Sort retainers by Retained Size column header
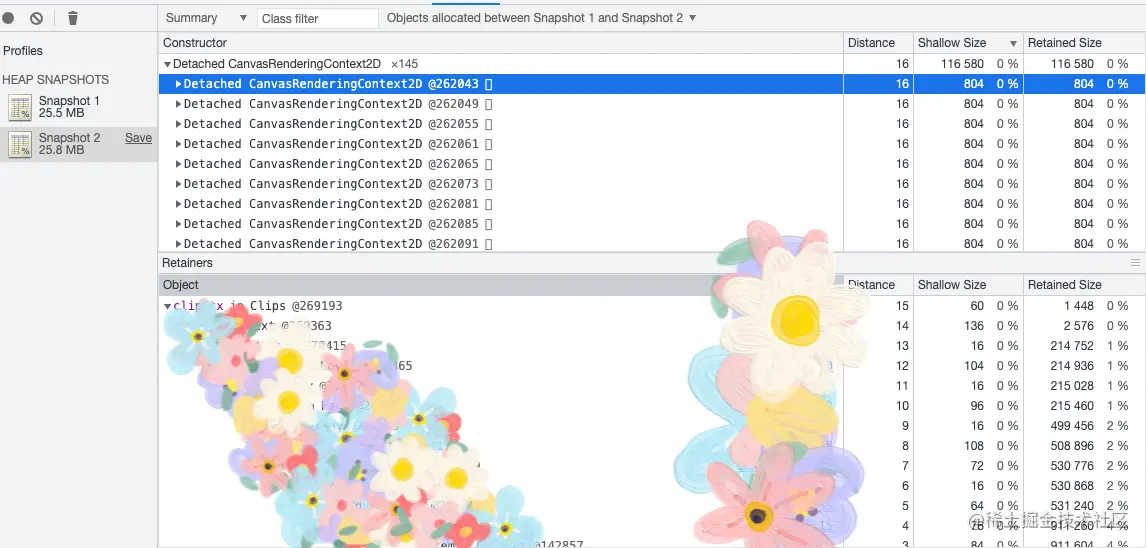Screen dimensions: 1146x548 coord(1084,285)
